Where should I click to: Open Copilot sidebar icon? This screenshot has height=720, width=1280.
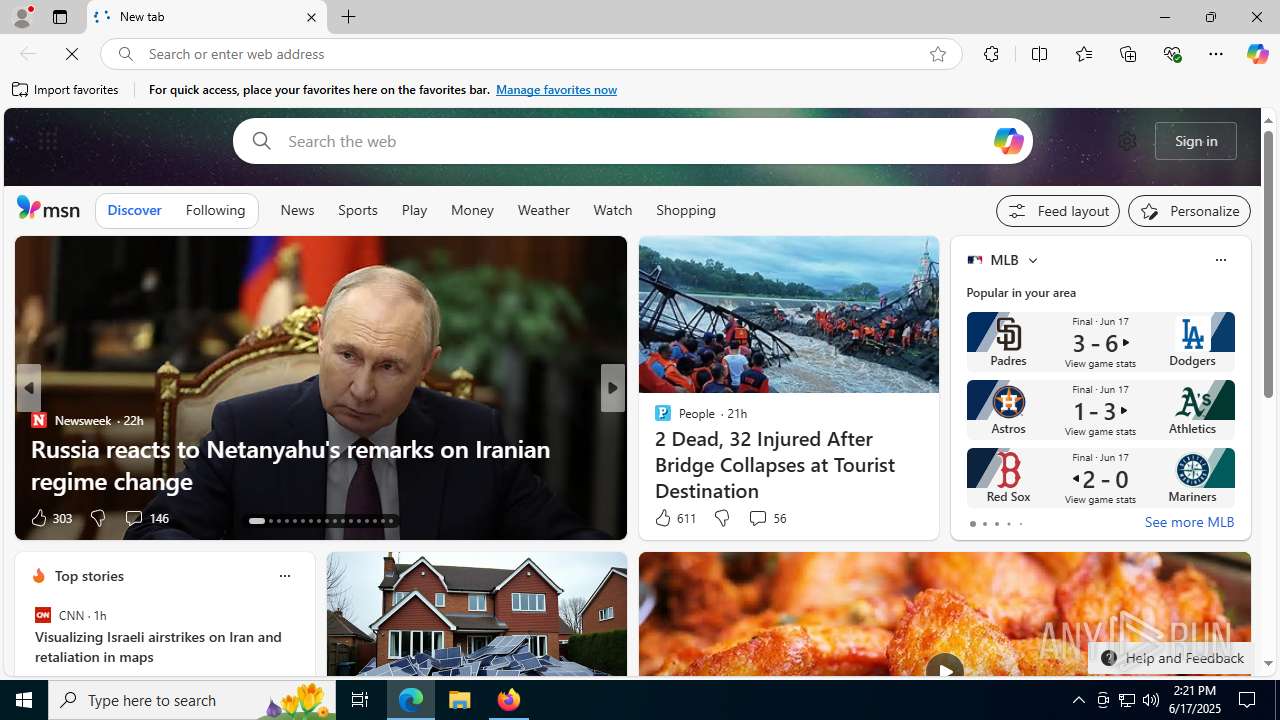(x=1257, y=54)
